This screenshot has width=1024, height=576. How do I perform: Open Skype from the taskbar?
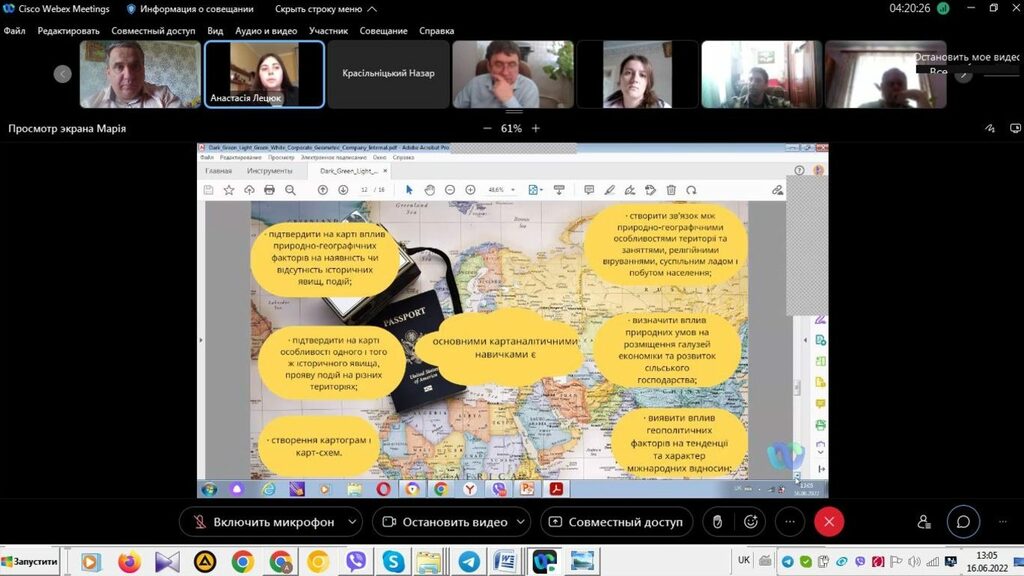(392, 562)
